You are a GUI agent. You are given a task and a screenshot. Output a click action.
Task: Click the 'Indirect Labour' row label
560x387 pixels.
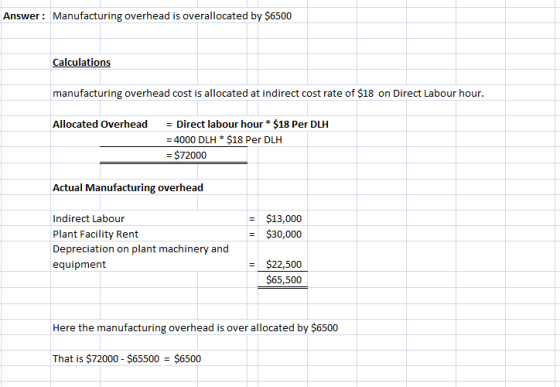[x=89, y=218]
